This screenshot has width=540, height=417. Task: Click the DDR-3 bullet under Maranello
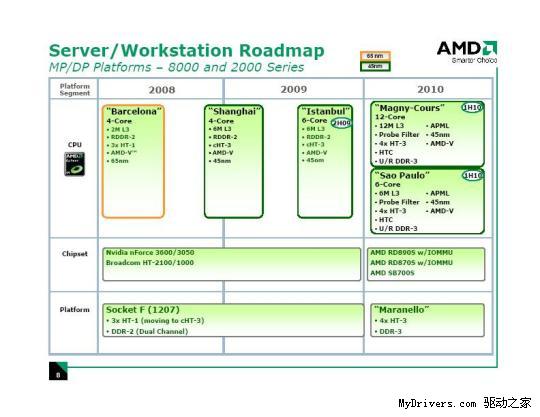[388, 332]
